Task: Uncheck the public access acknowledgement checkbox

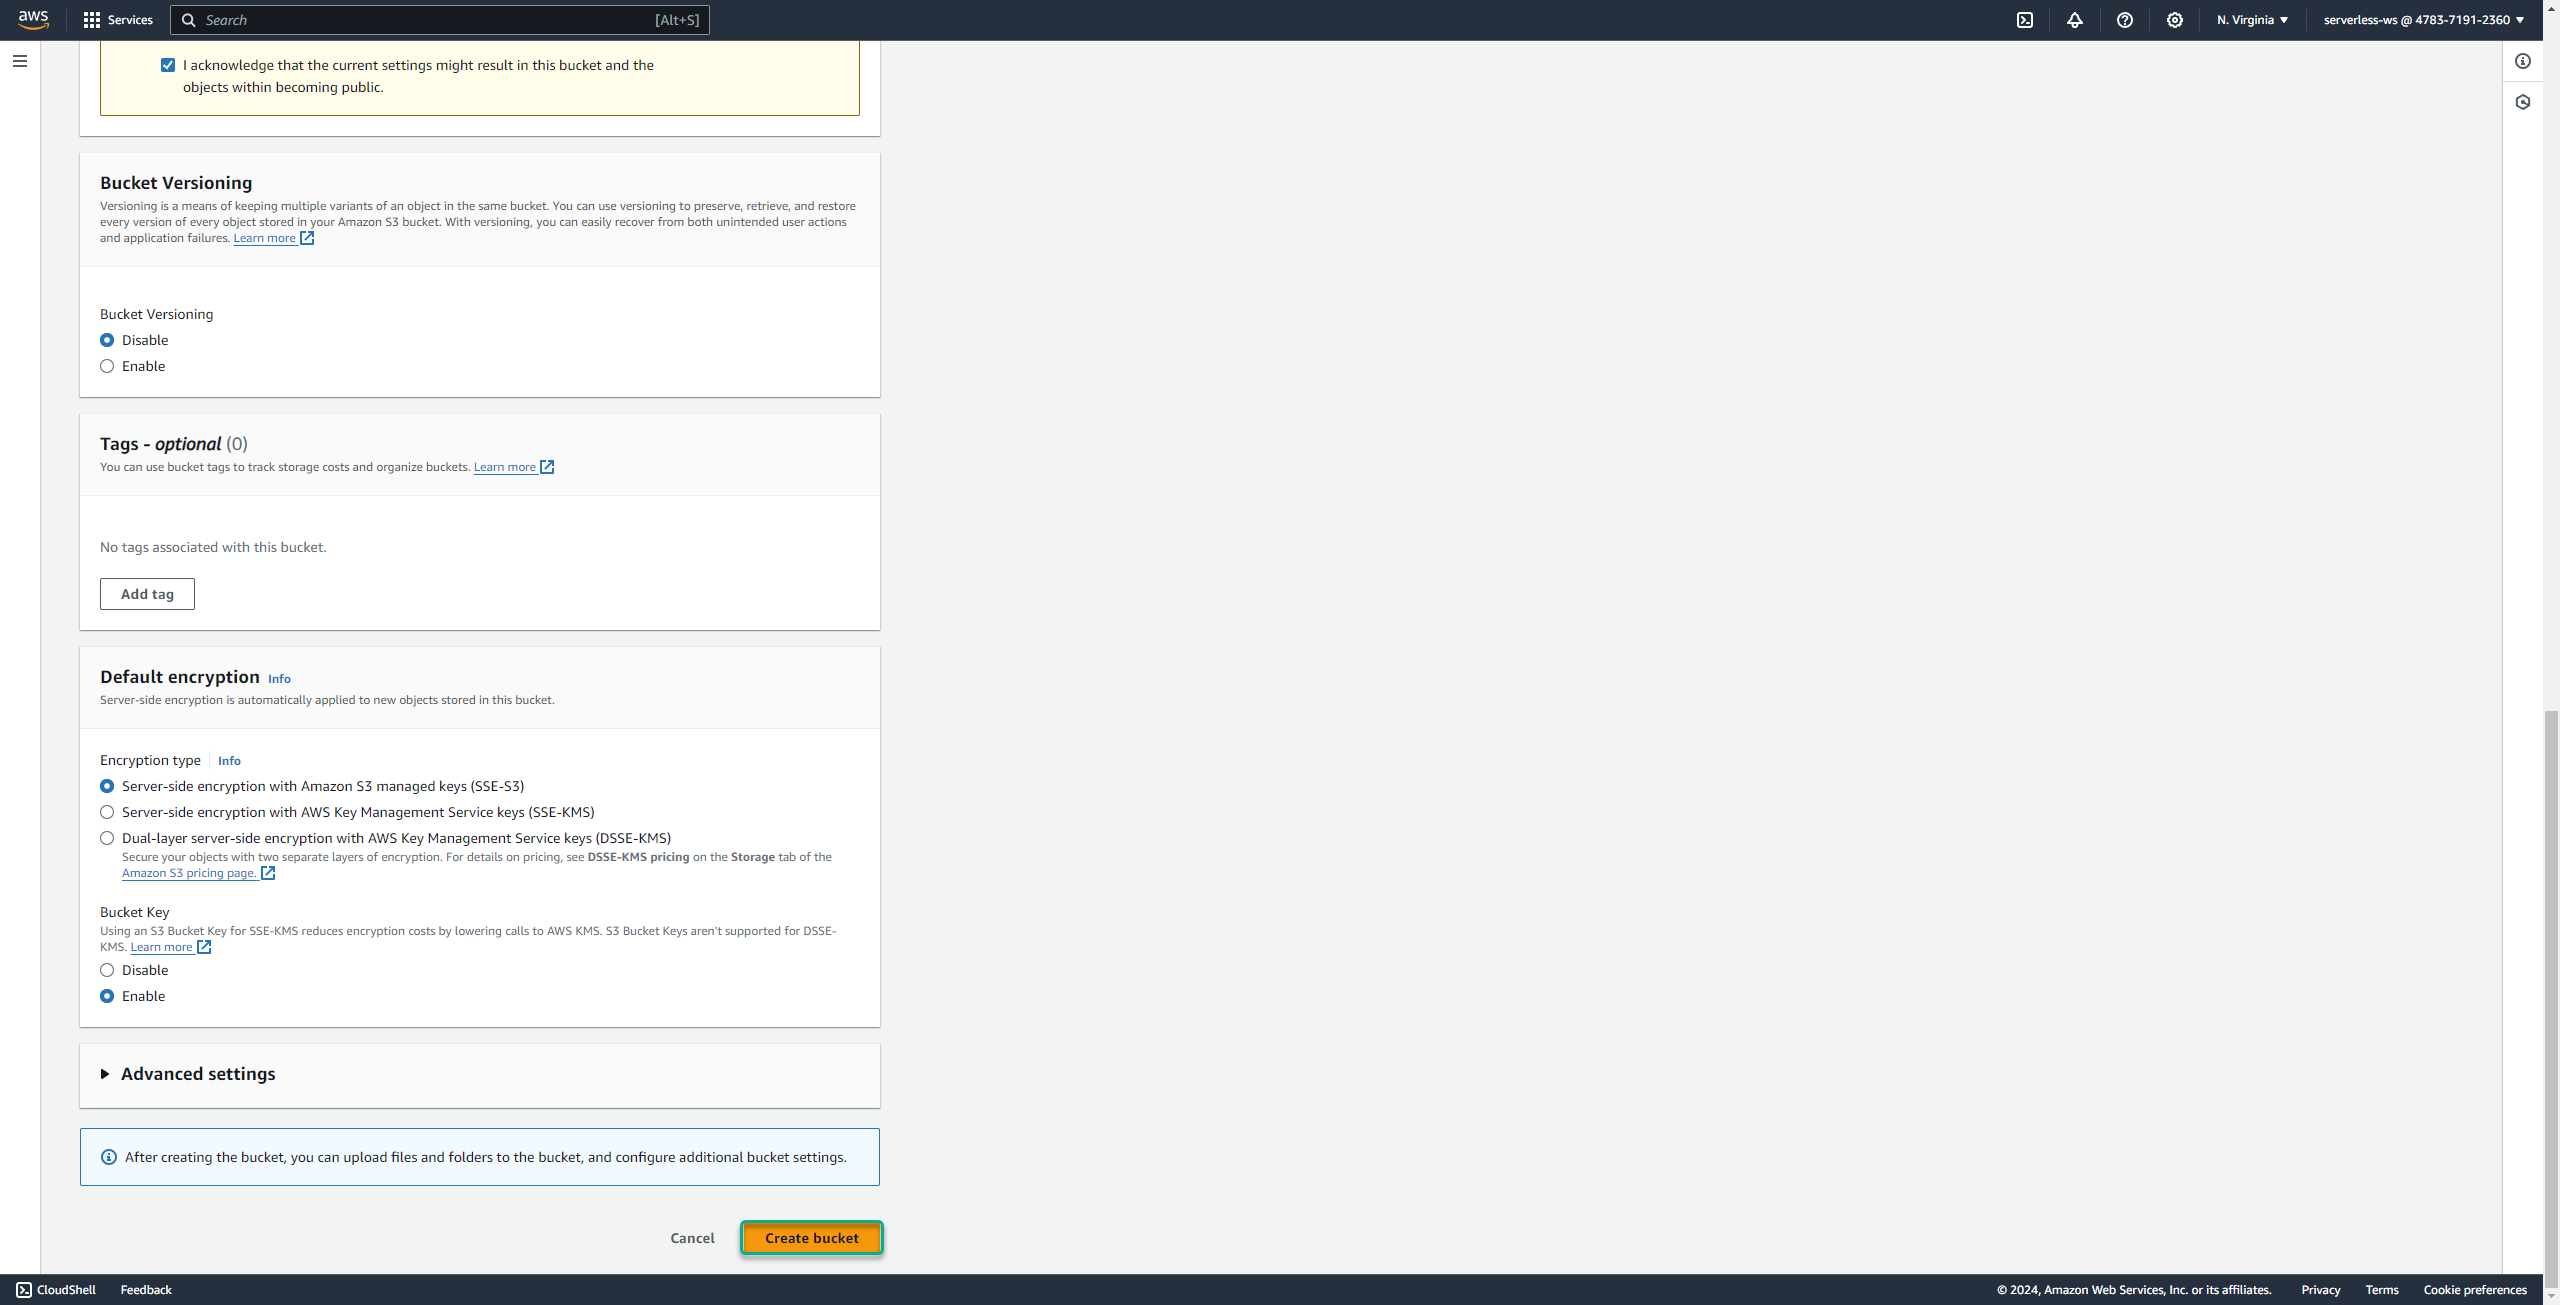Action: [x=168, y=65]
